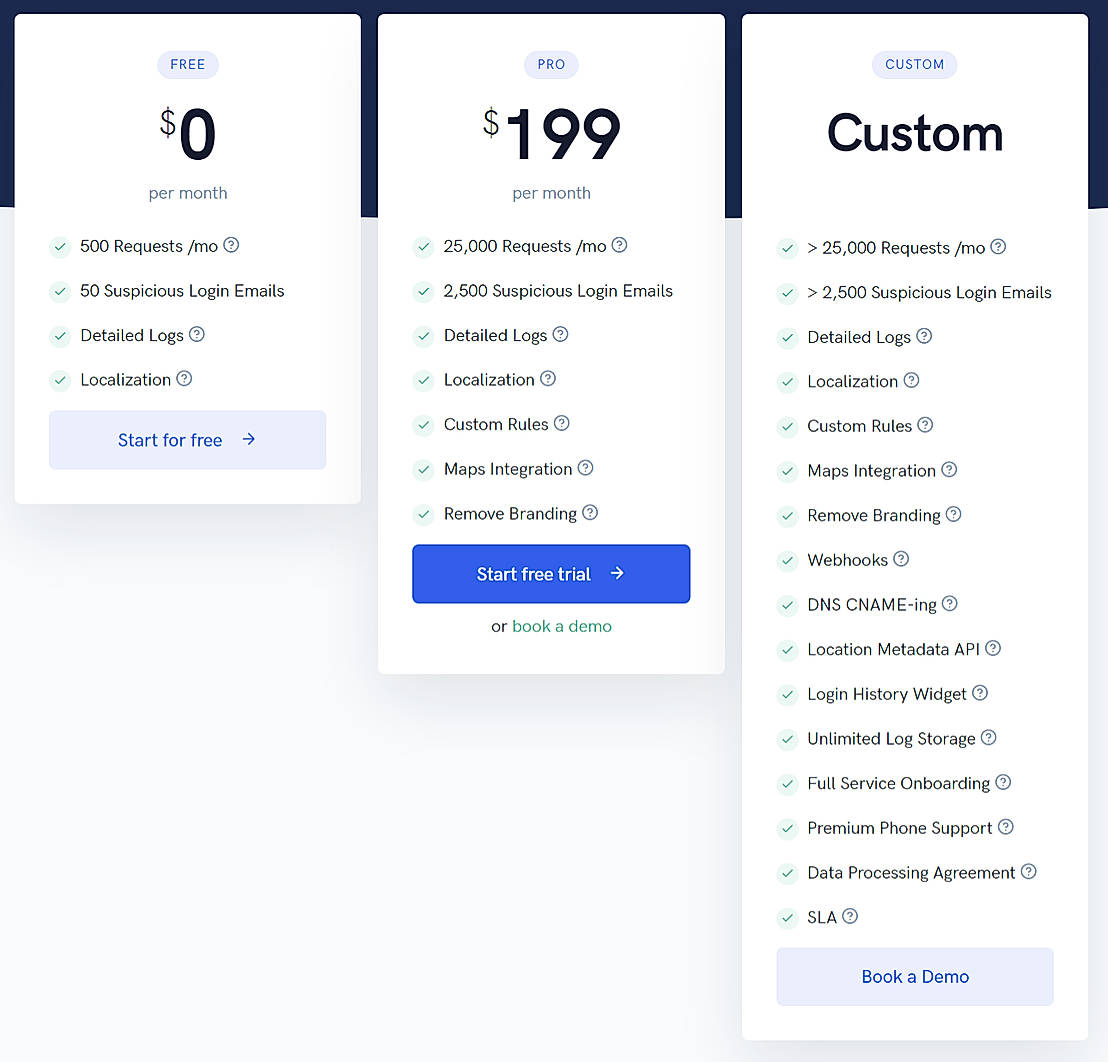Show info for Login History Widget

pos(980,693)
